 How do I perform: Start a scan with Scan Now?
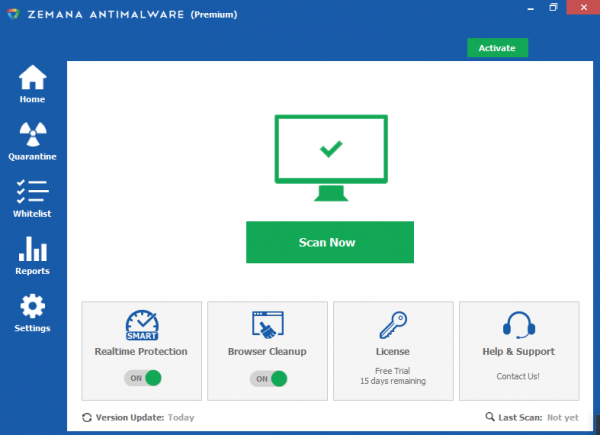tap(330, 242)
